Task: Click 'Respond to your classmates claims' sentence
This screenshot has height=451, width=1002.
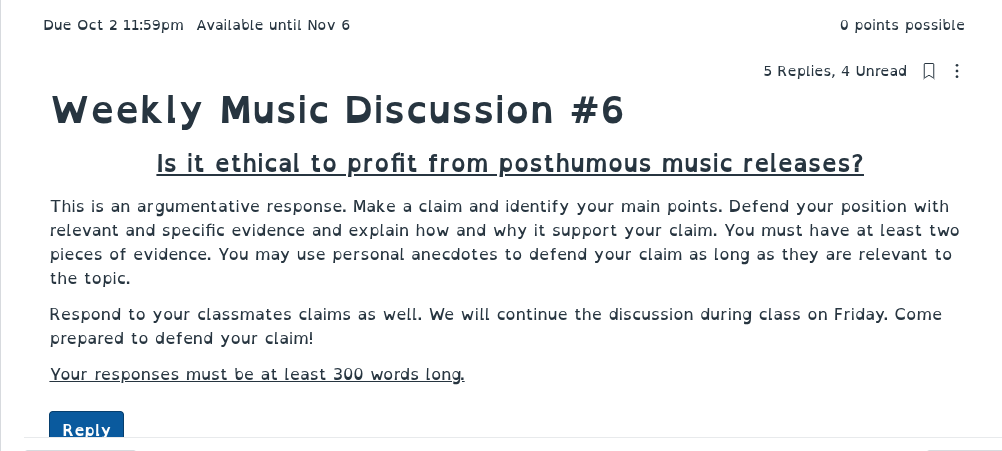Action: pos(237,314)
